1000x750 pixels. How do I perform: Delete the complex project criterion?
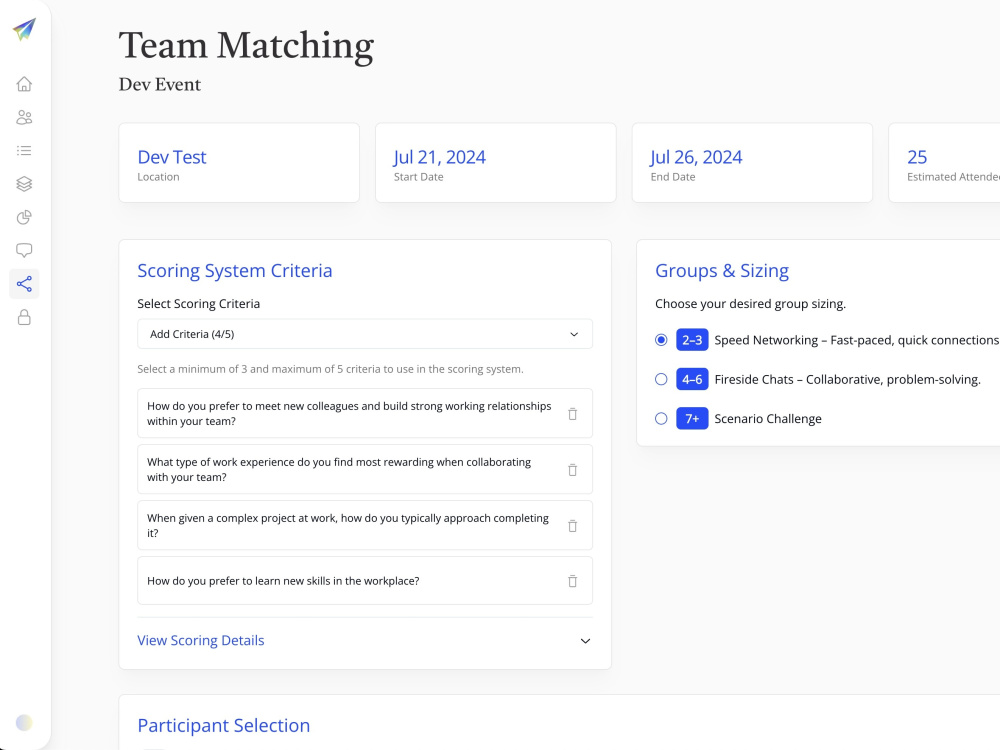point(573,526)
